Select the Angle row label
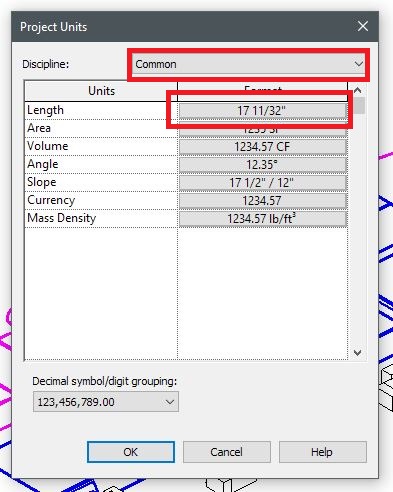The image size is (393, 492). [x=43, y=164]
